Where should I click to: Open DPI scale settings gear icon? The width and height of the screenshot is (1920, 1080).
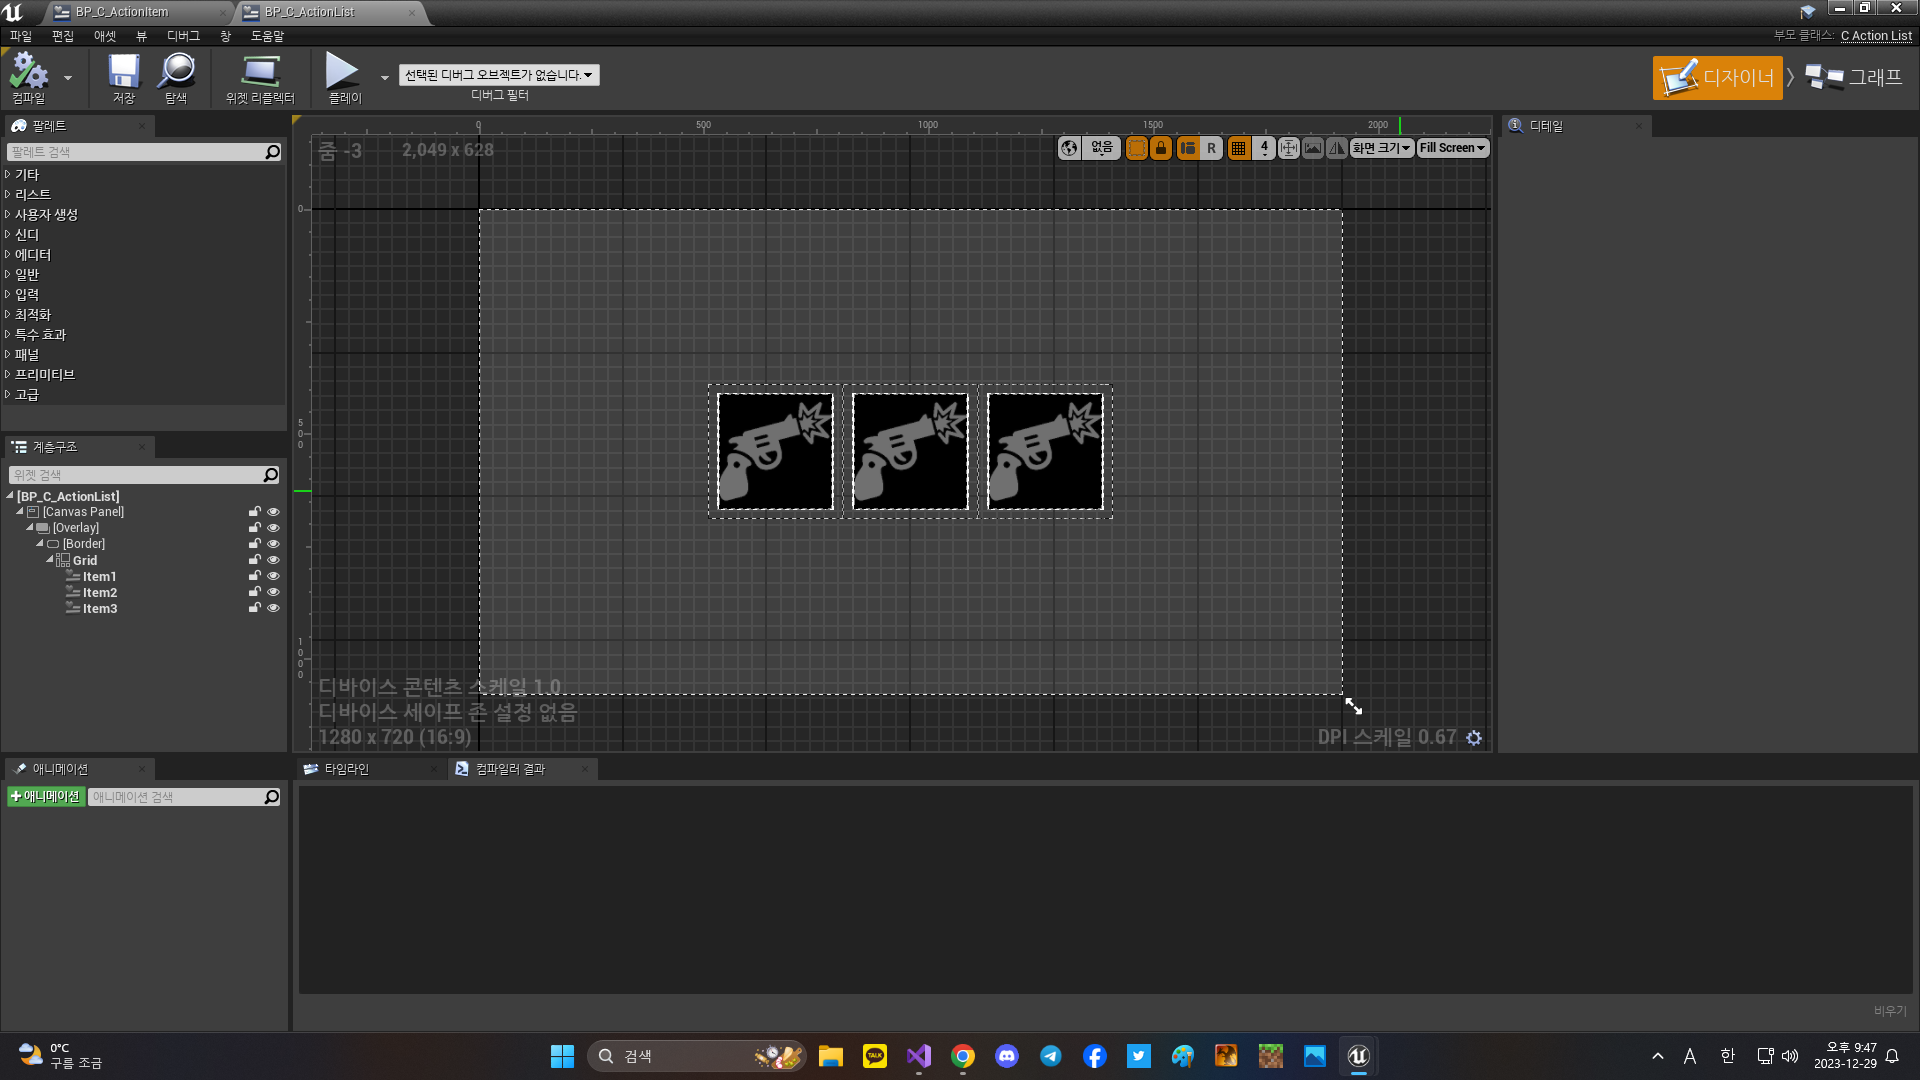(1474, 738)
